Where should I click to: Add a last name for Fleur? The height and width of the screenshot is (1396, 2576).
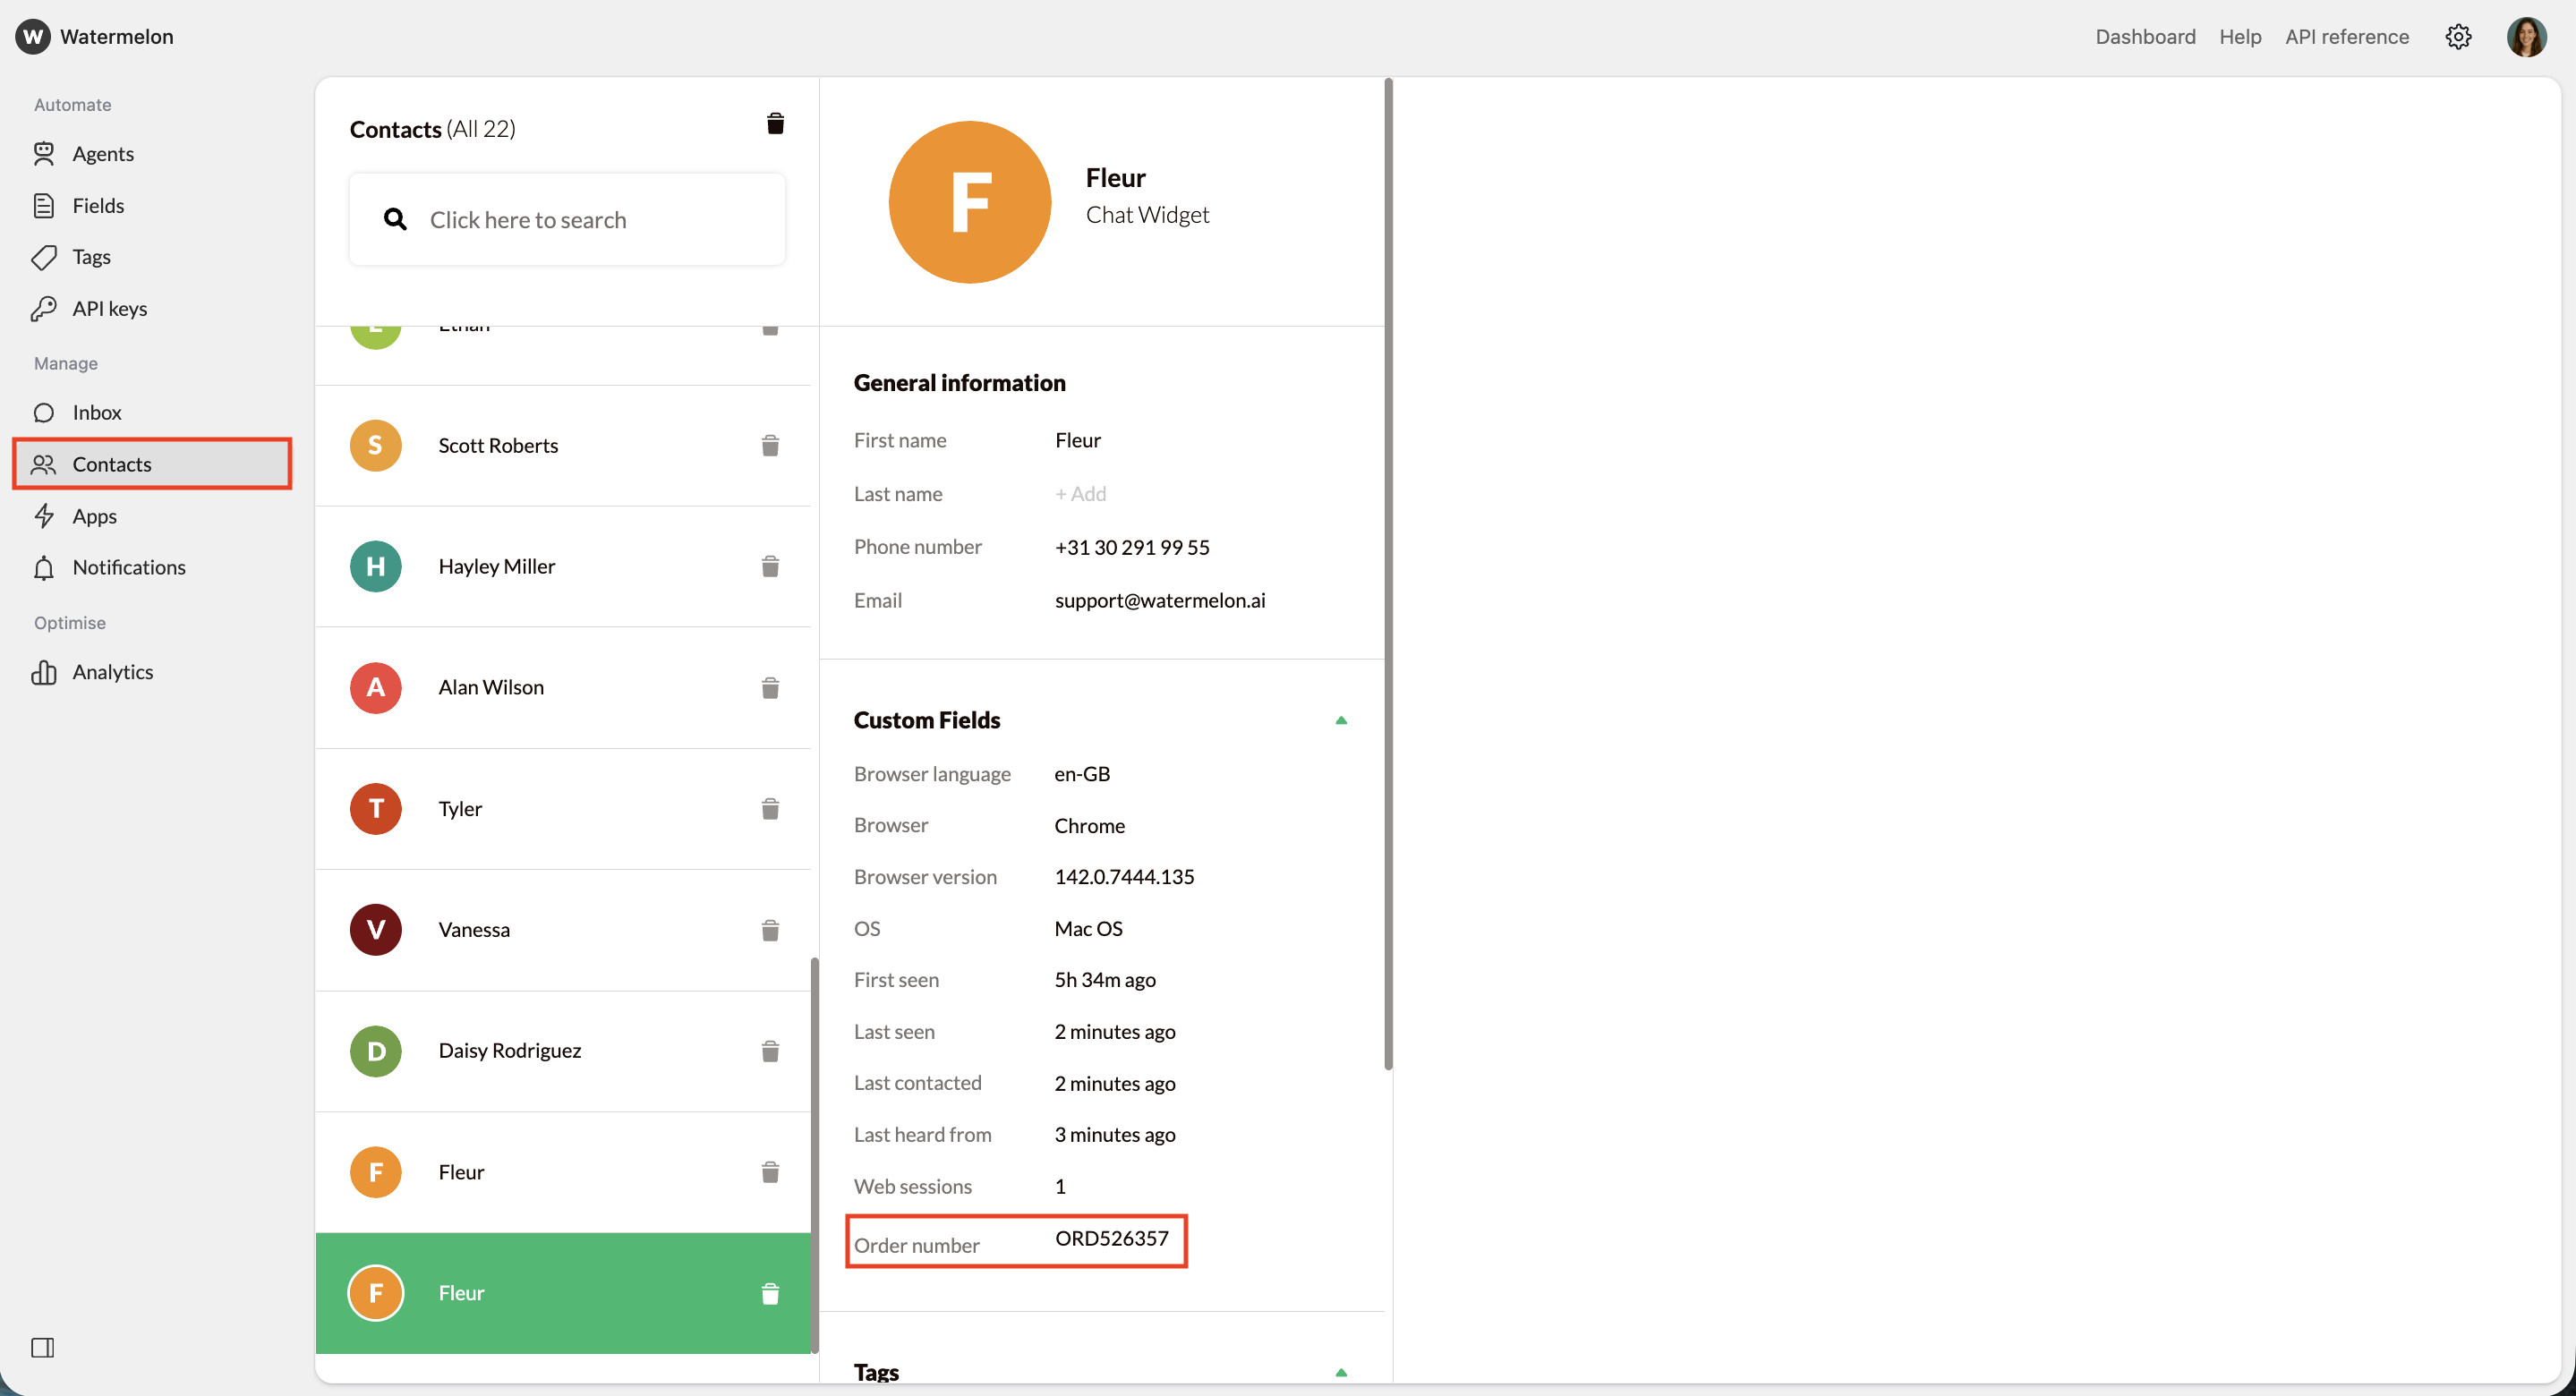[1081, 493]
